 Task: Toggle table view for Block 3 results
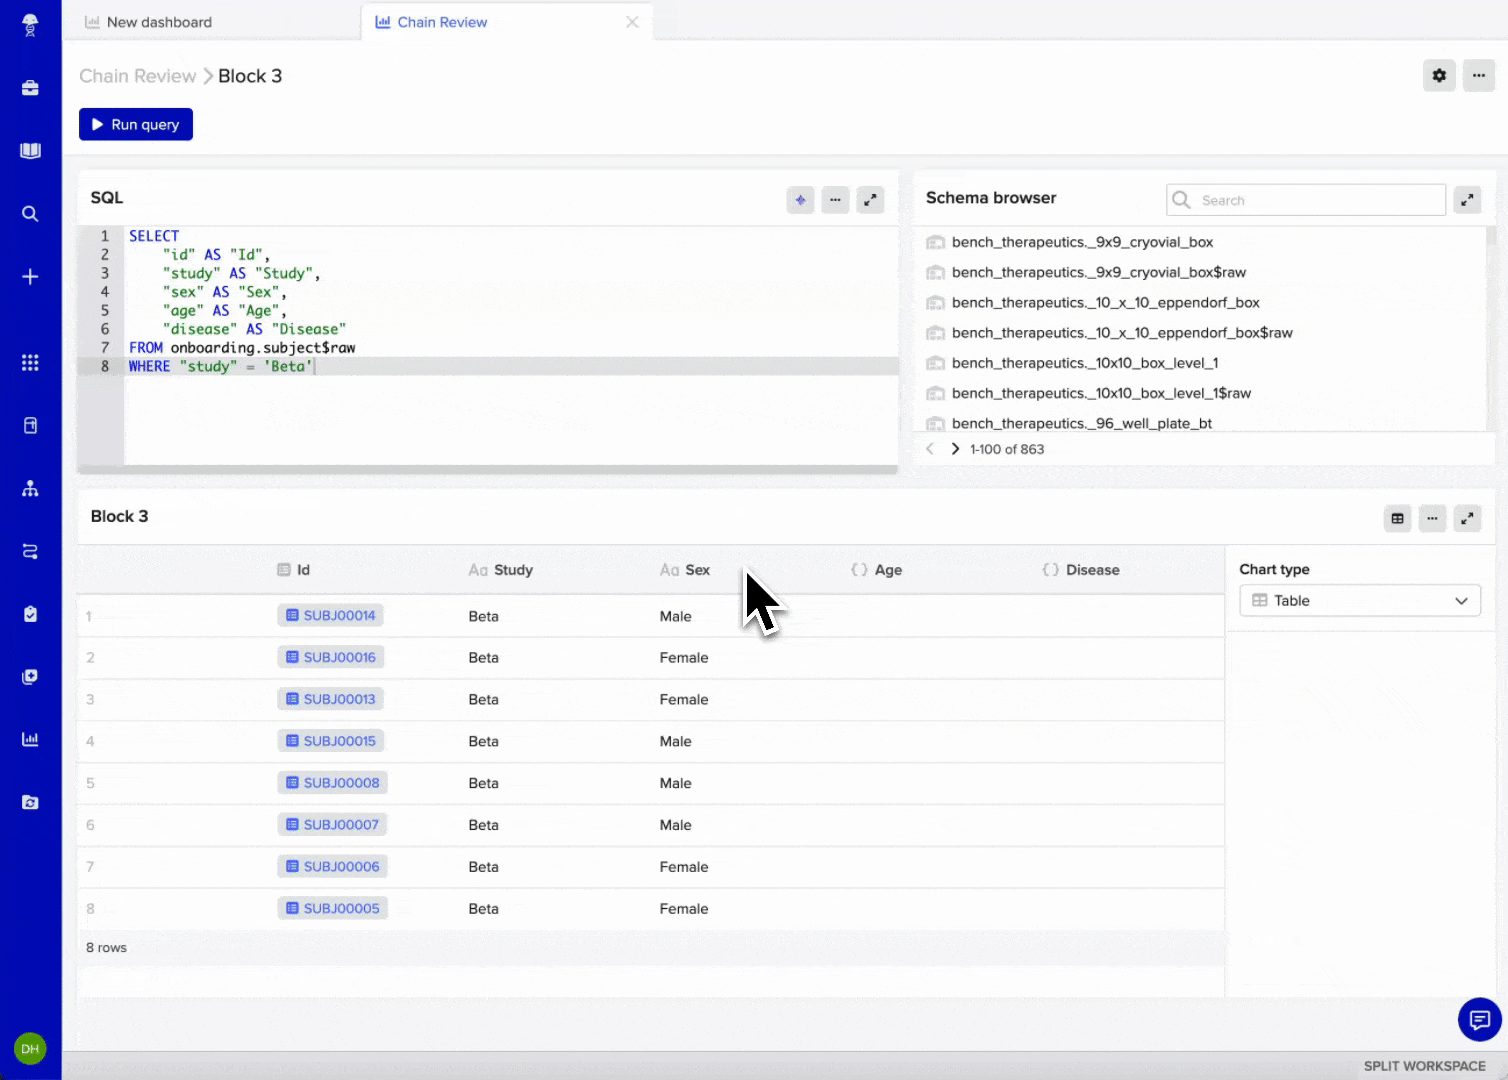1397,518
